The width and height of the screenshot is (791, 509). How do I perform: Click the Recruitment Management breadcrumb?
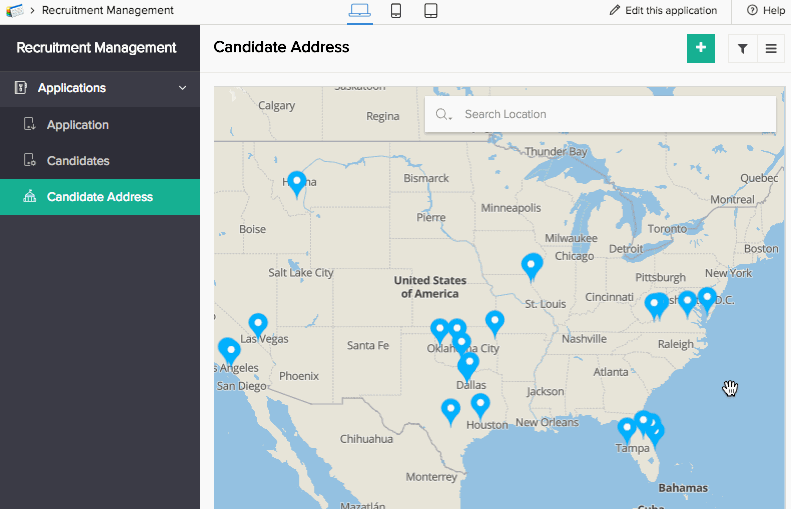107,10
